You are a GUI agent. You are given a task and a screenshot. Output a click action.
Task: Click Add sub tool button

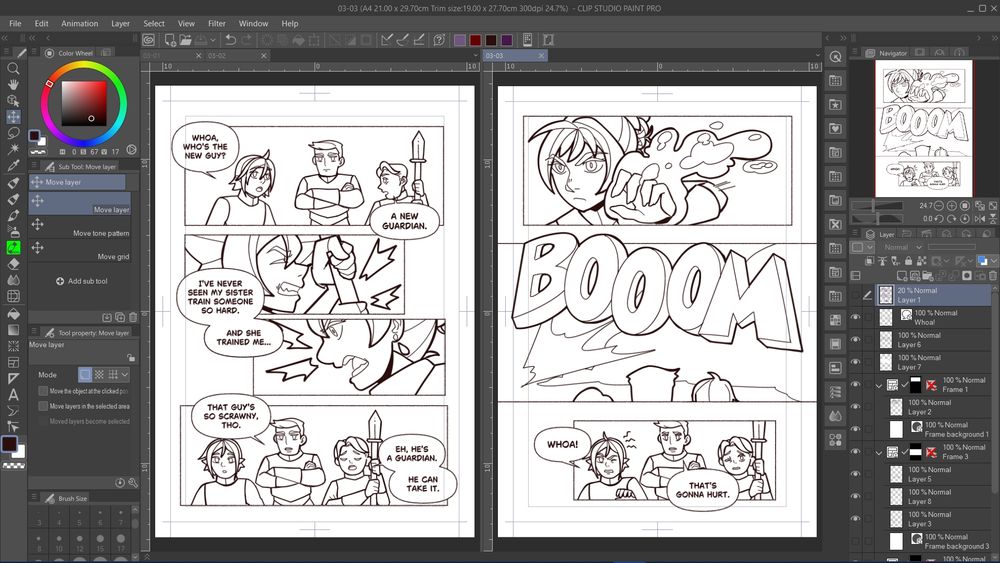(82, 281)
